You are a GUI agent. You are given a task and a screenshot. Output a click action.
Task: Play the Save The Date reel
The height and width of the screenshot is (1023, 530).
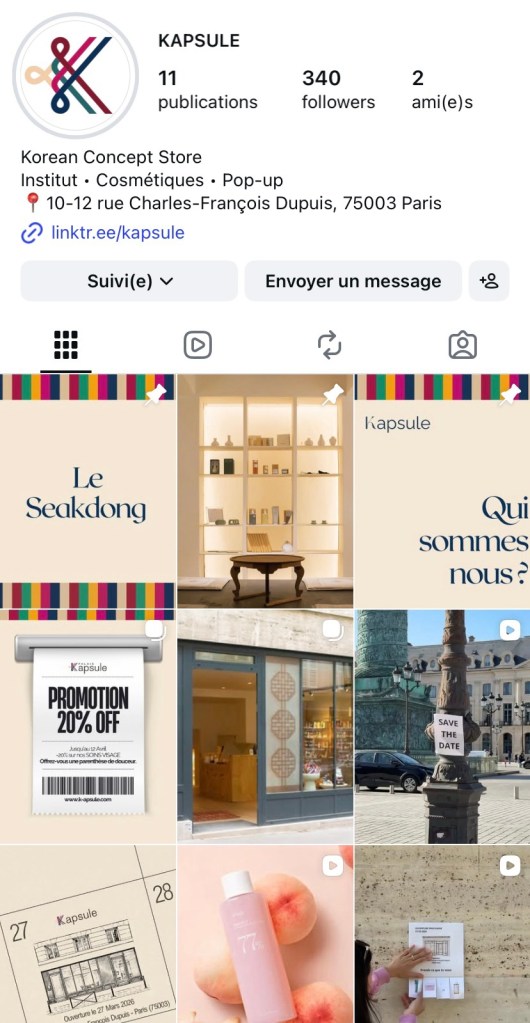click(443, 726)
